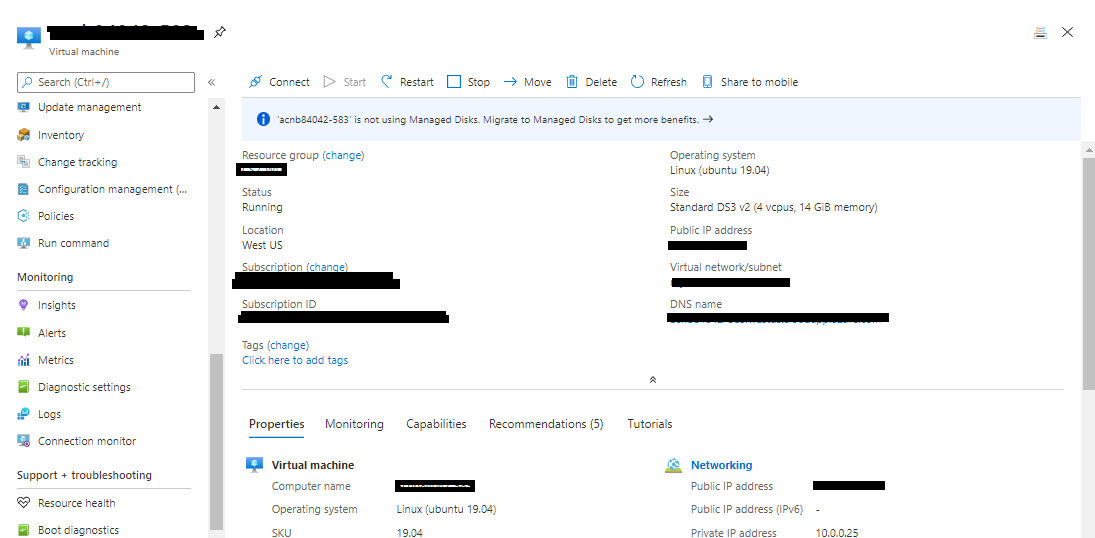Click the Metrics chart icon
The width and height of the screenshot is (1095, 538).
[x=24, y=360]
